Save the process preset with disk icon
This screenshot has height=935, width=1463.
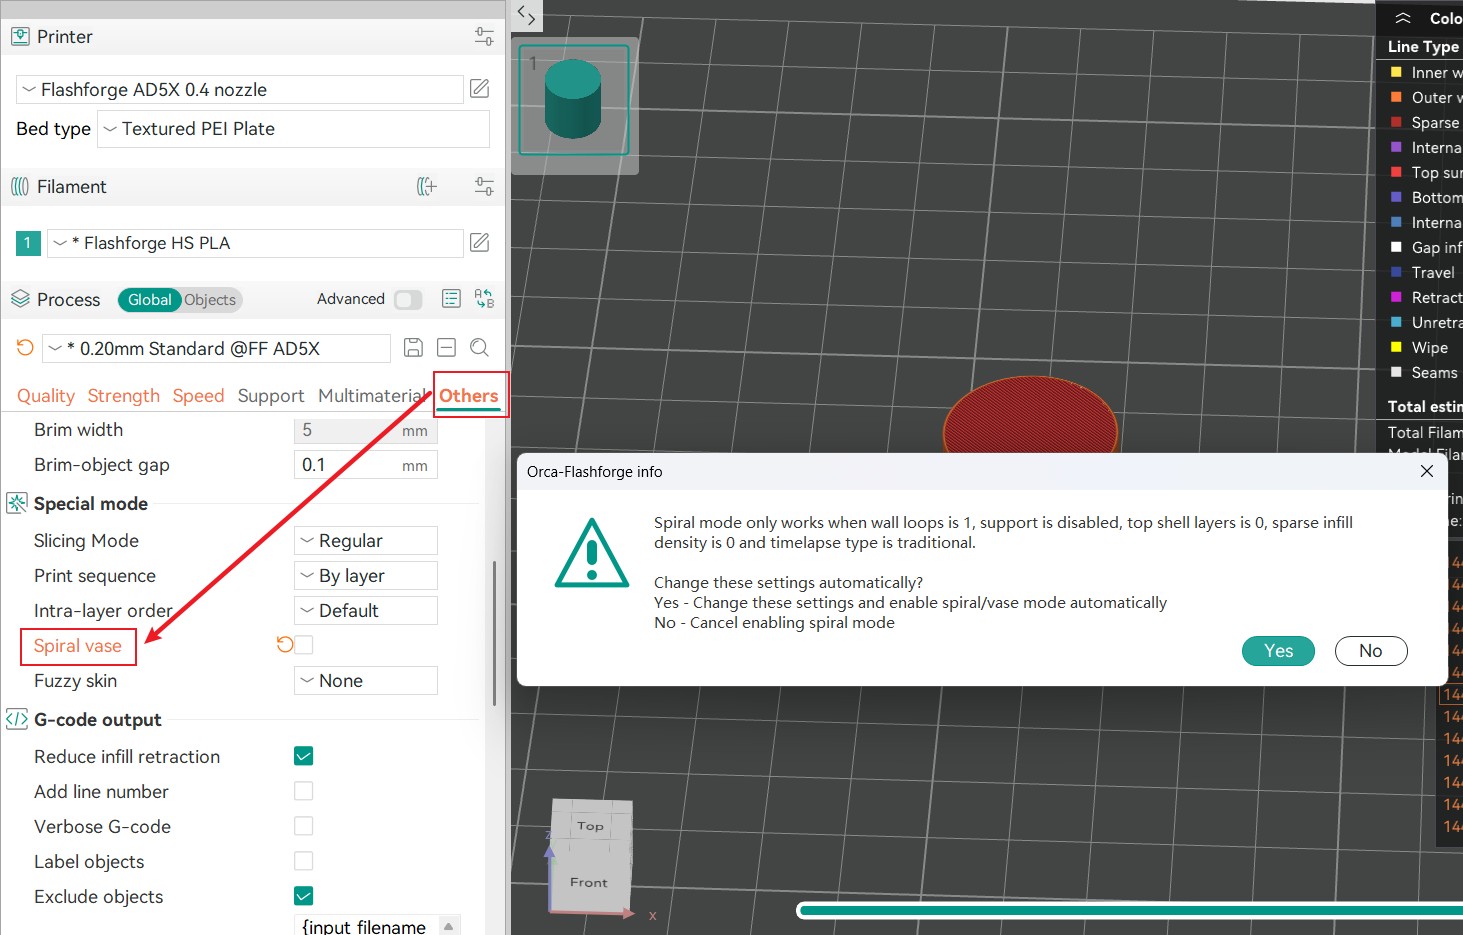[x=413, y=348]
